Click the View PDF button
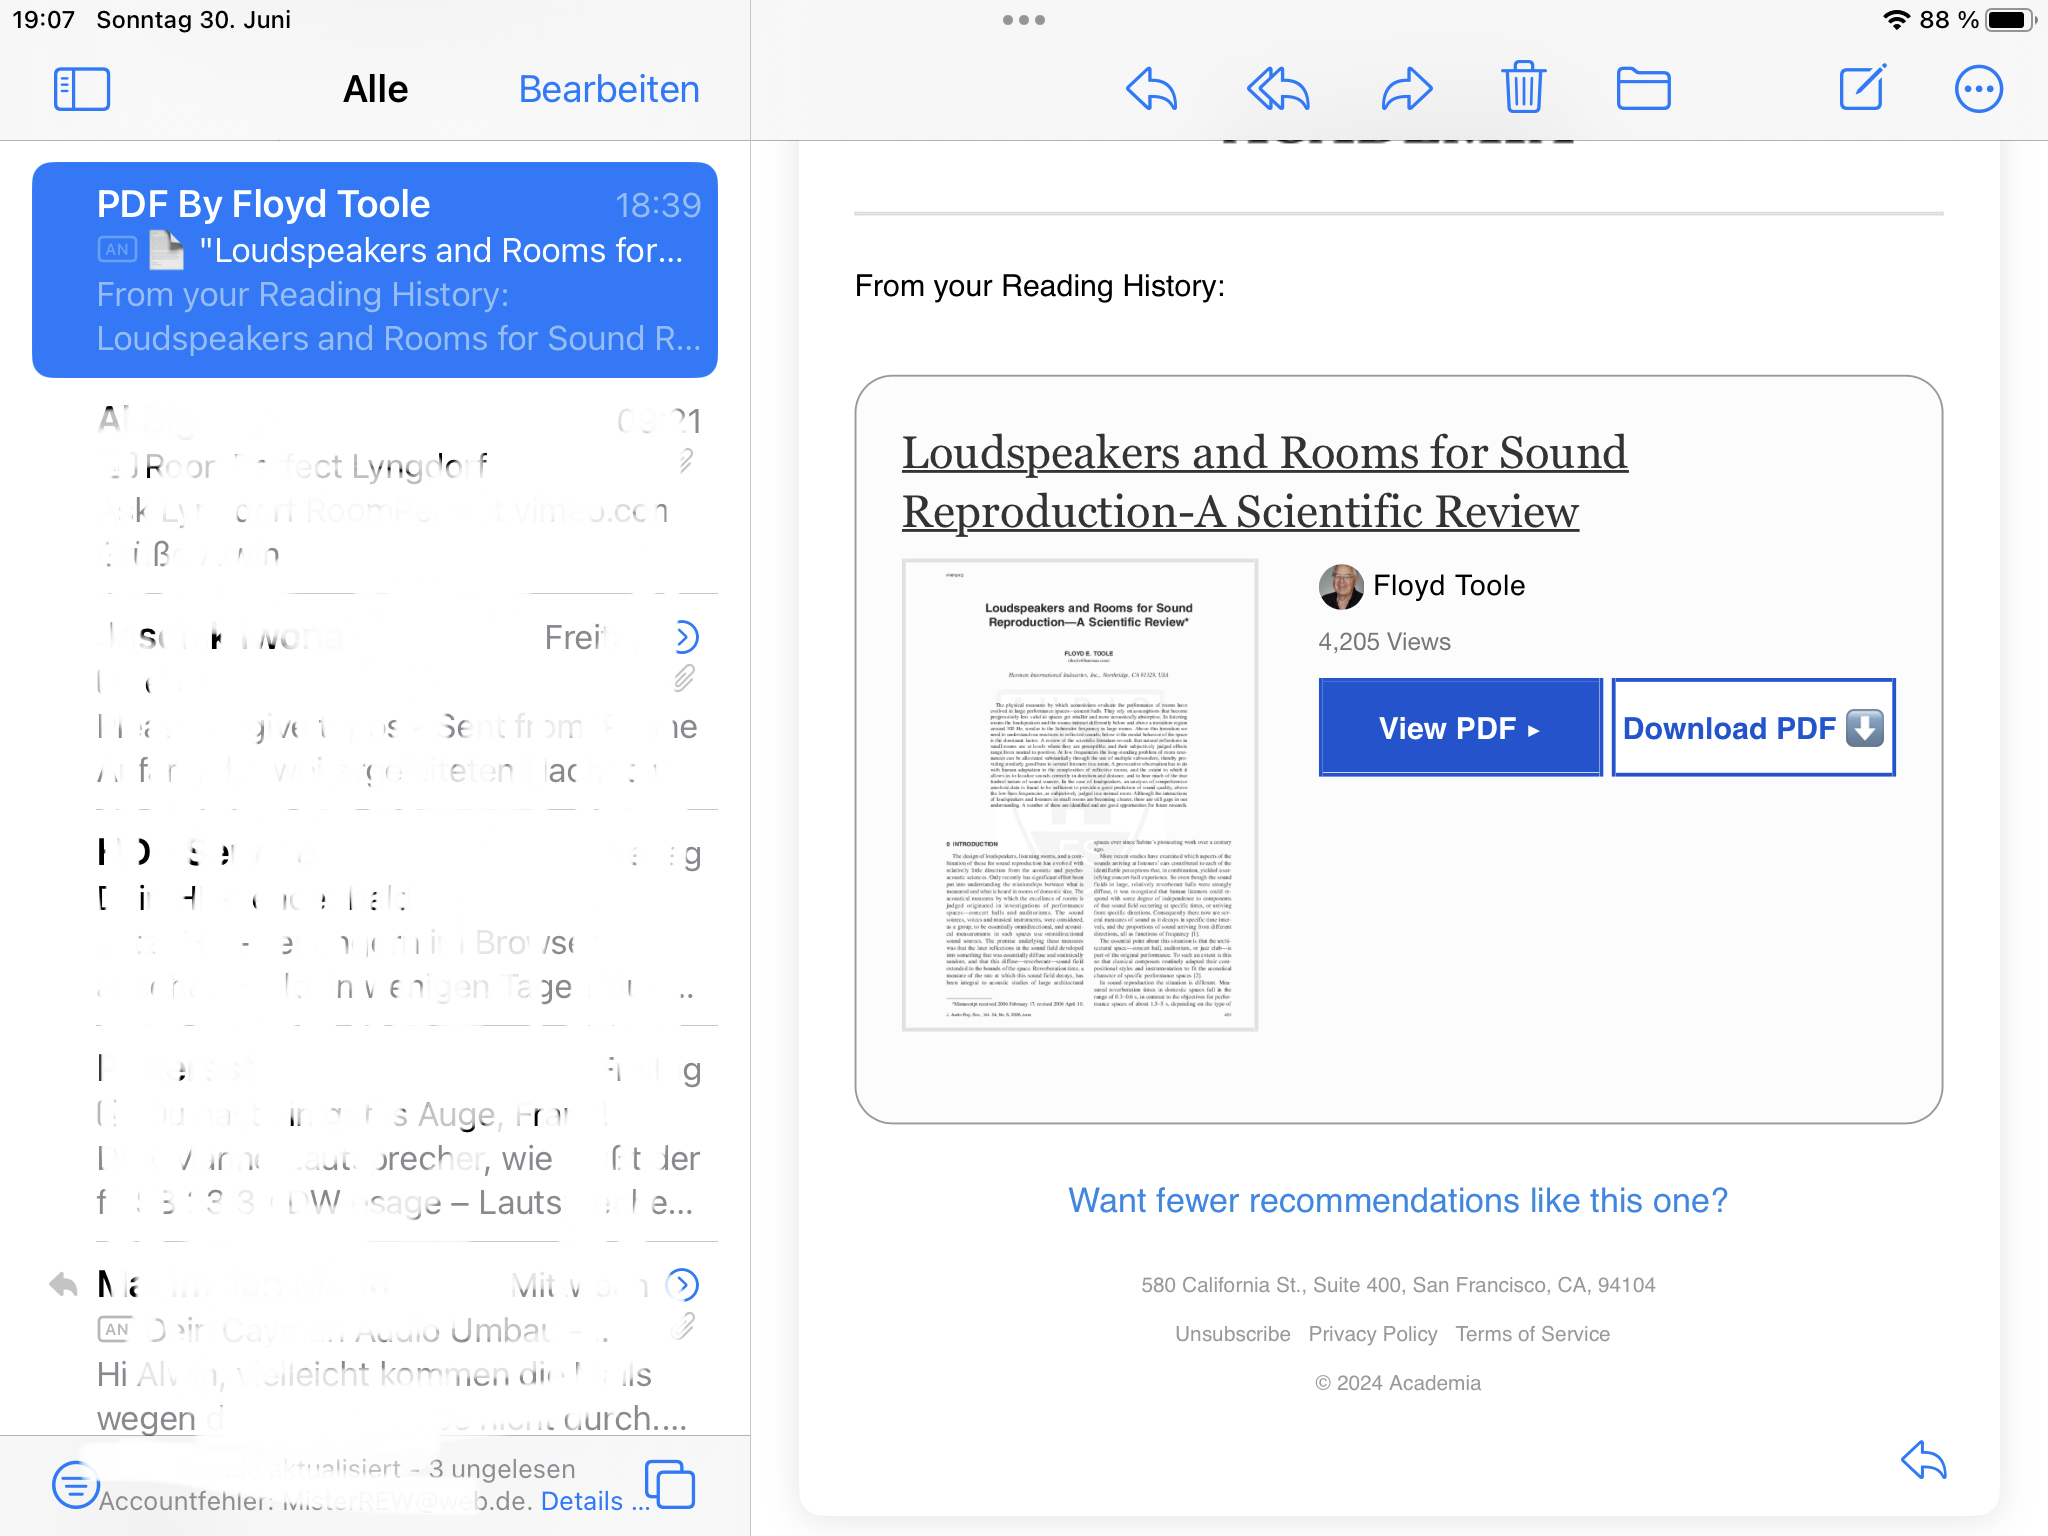2048x1536 pixels. click(x=1460, y=727)
